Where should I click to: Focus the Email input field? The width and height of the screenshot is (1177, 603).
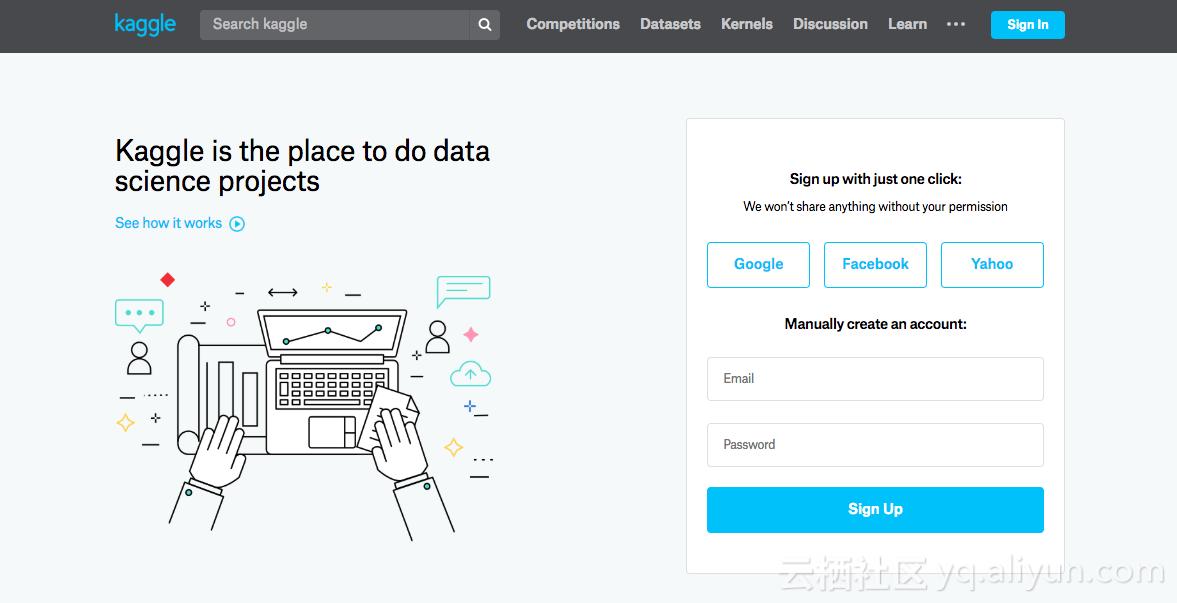coord(875,379)
